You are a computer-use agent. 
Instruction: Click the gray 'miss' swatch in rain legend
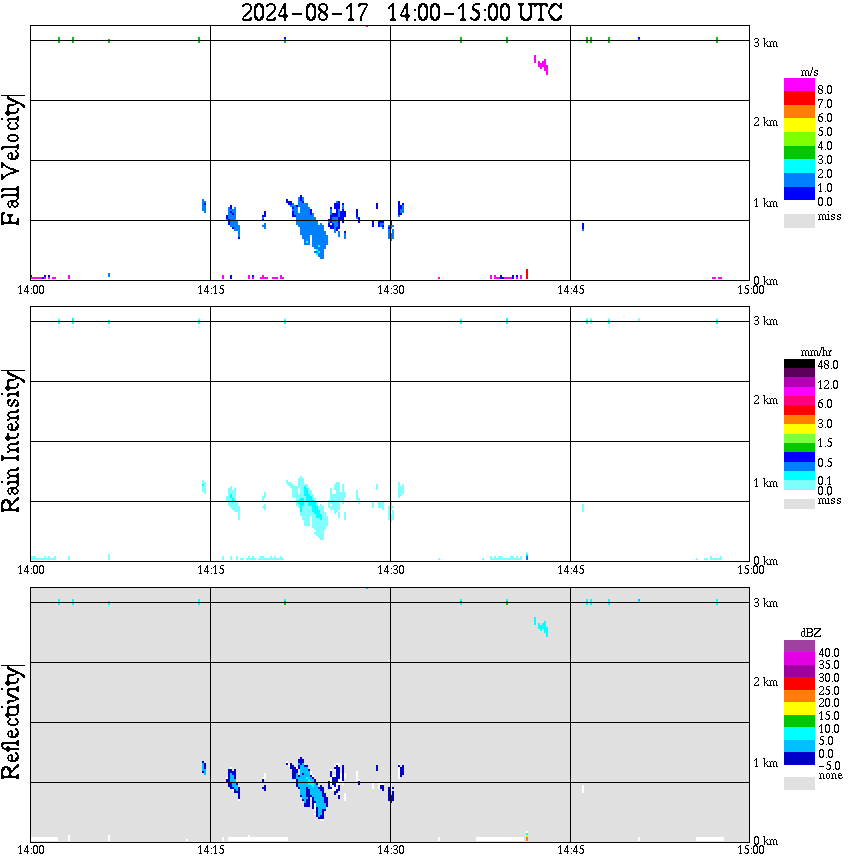click(x=799, y=504)
